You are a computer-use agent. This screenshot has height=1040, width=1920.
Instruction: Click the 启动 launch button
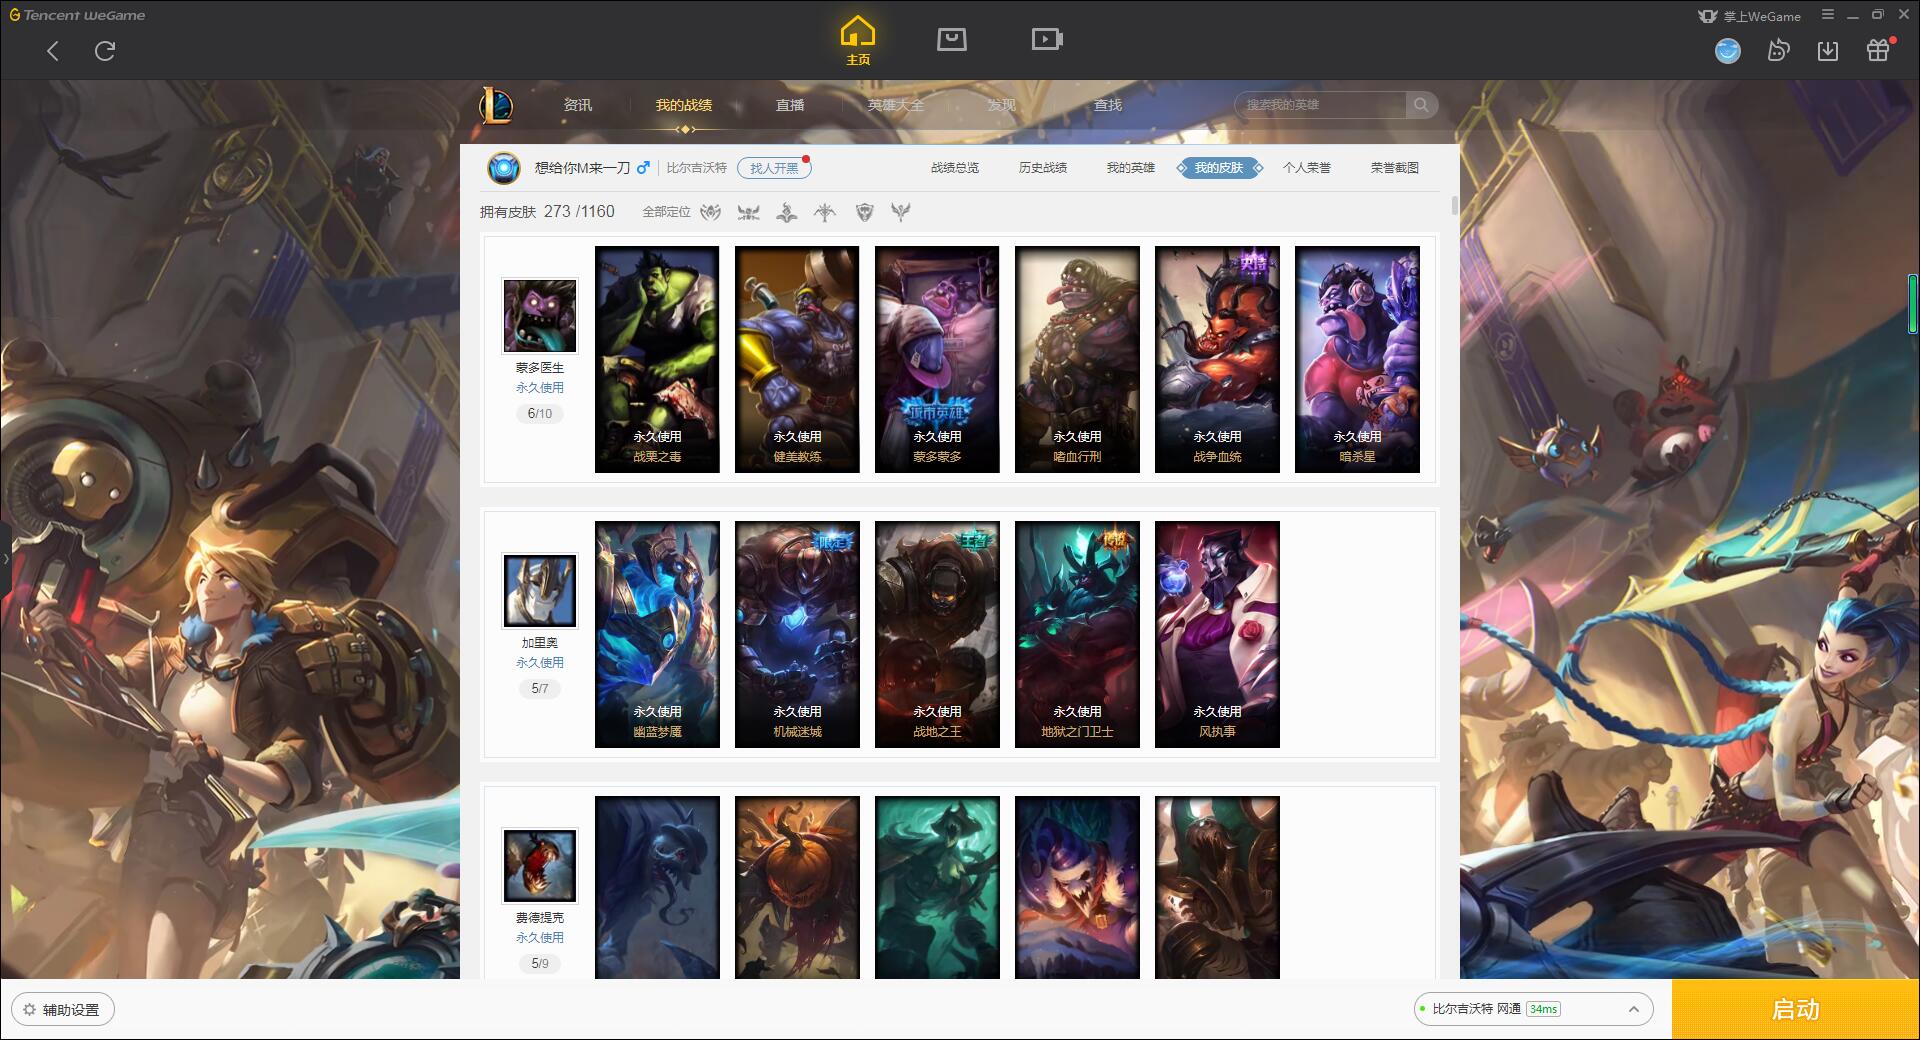[x=1795, y=1010]
